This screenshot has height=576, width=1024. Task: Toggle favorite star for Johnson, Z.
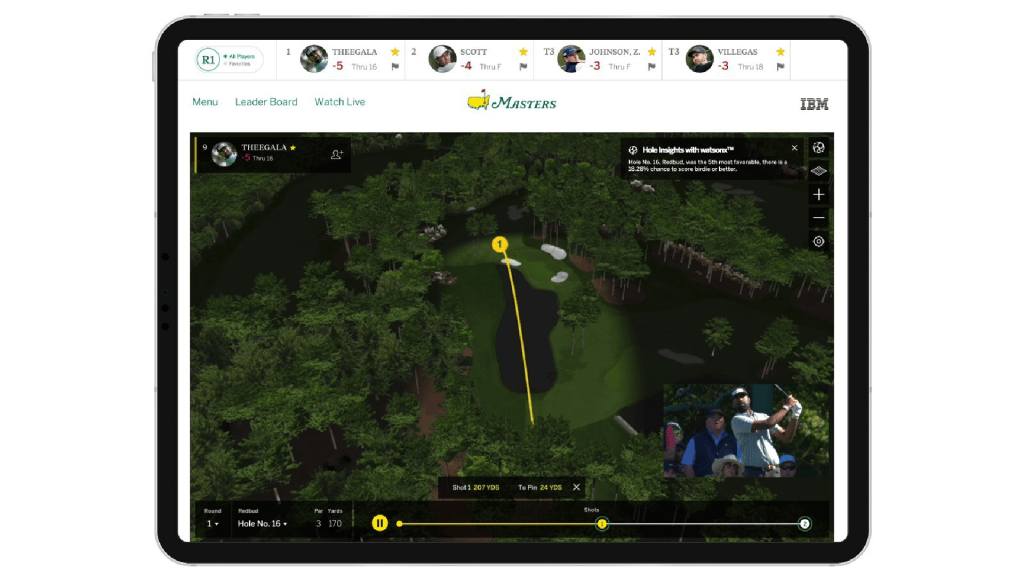tap(652, 52)
